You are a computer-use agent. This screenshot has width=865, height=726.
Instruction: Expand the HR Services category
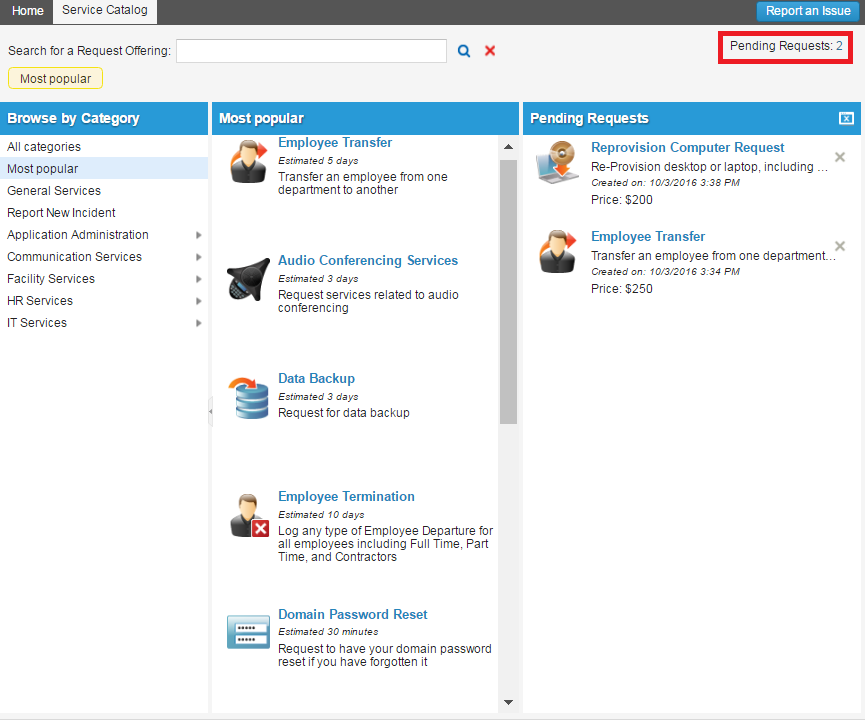pos(198,301)
